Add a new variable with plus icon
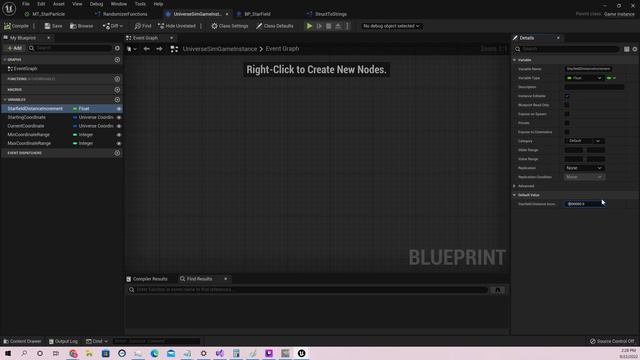This screenshot has width=640, height=360. (117, 100)
